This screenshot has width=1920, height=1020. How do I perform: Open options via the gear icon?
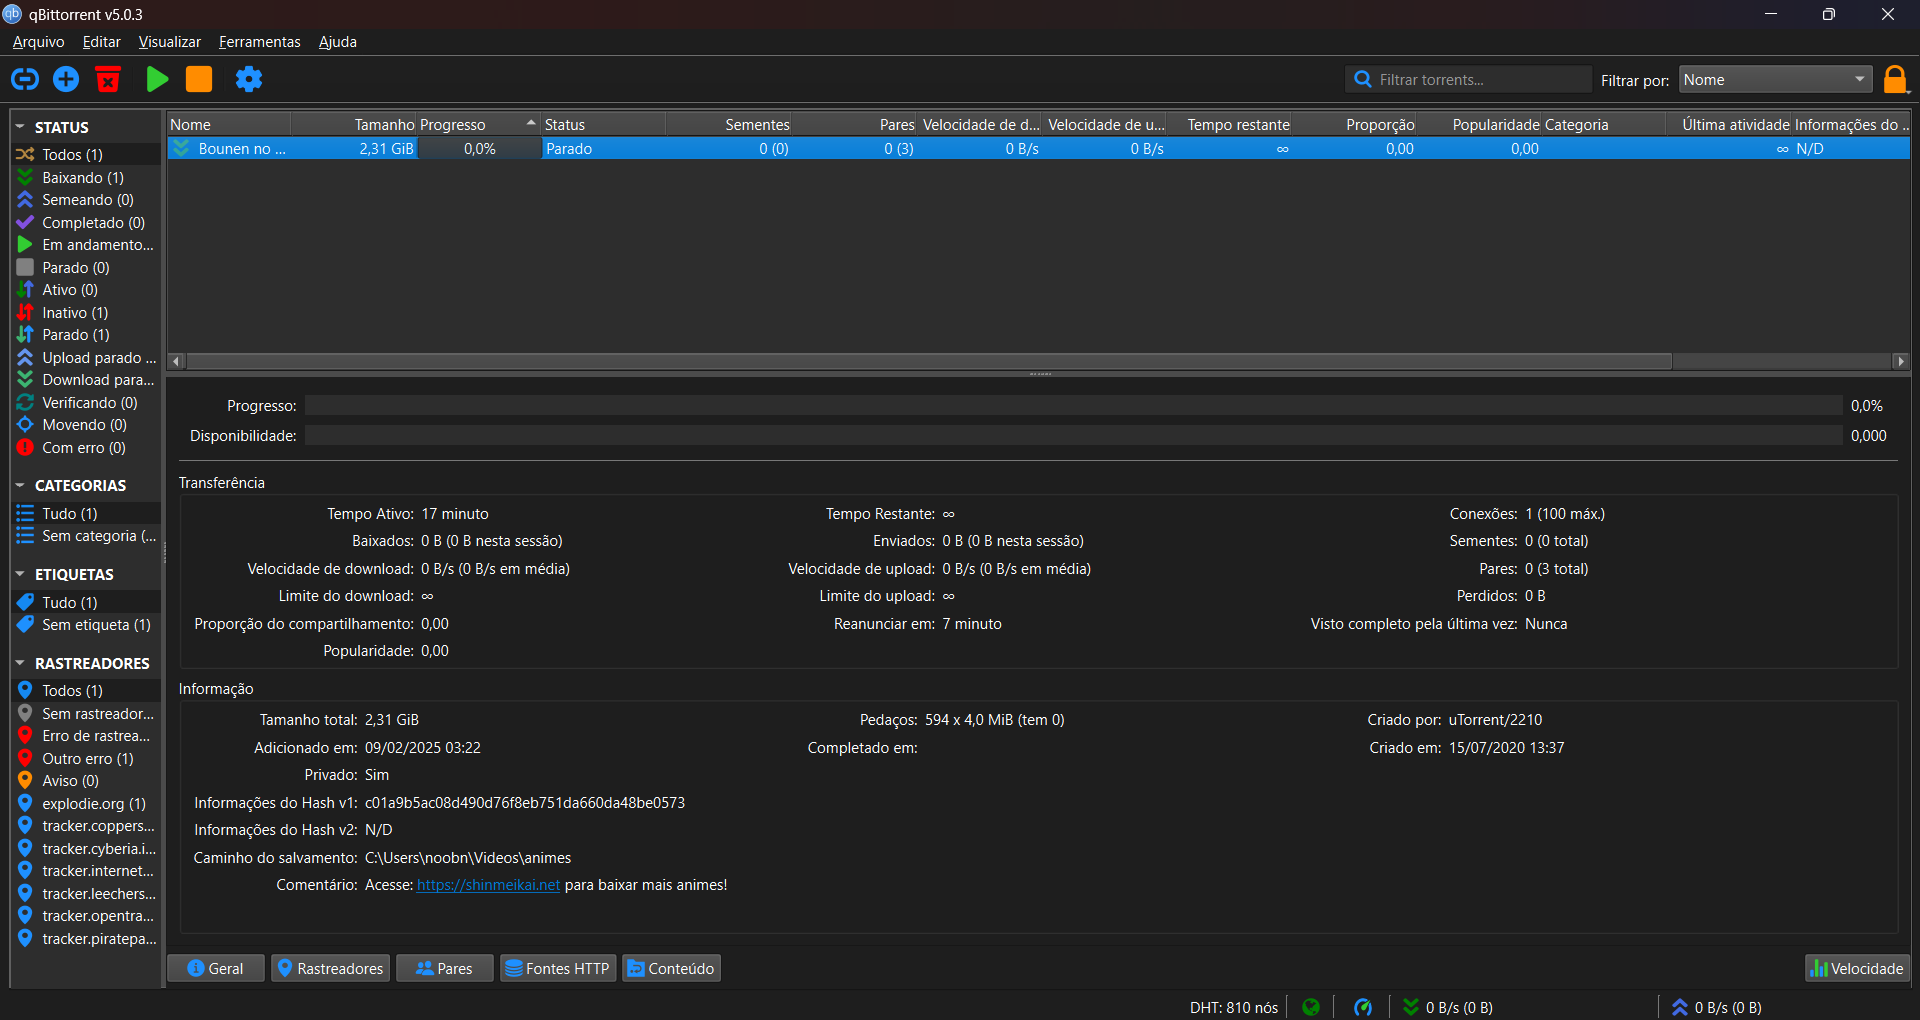[249, 79]
